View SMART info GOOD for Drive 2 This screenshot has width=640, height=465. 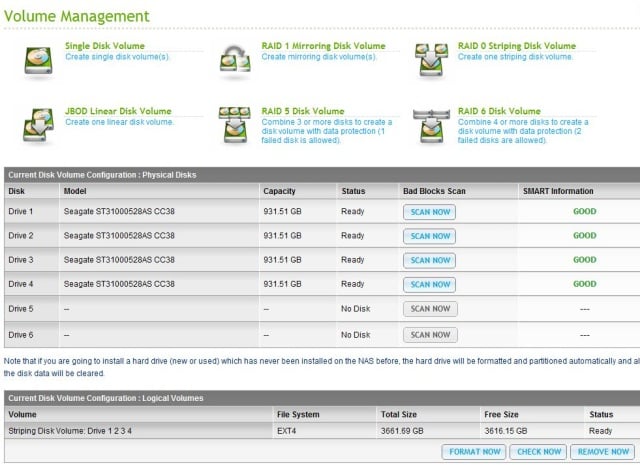(x=584, y=236)
